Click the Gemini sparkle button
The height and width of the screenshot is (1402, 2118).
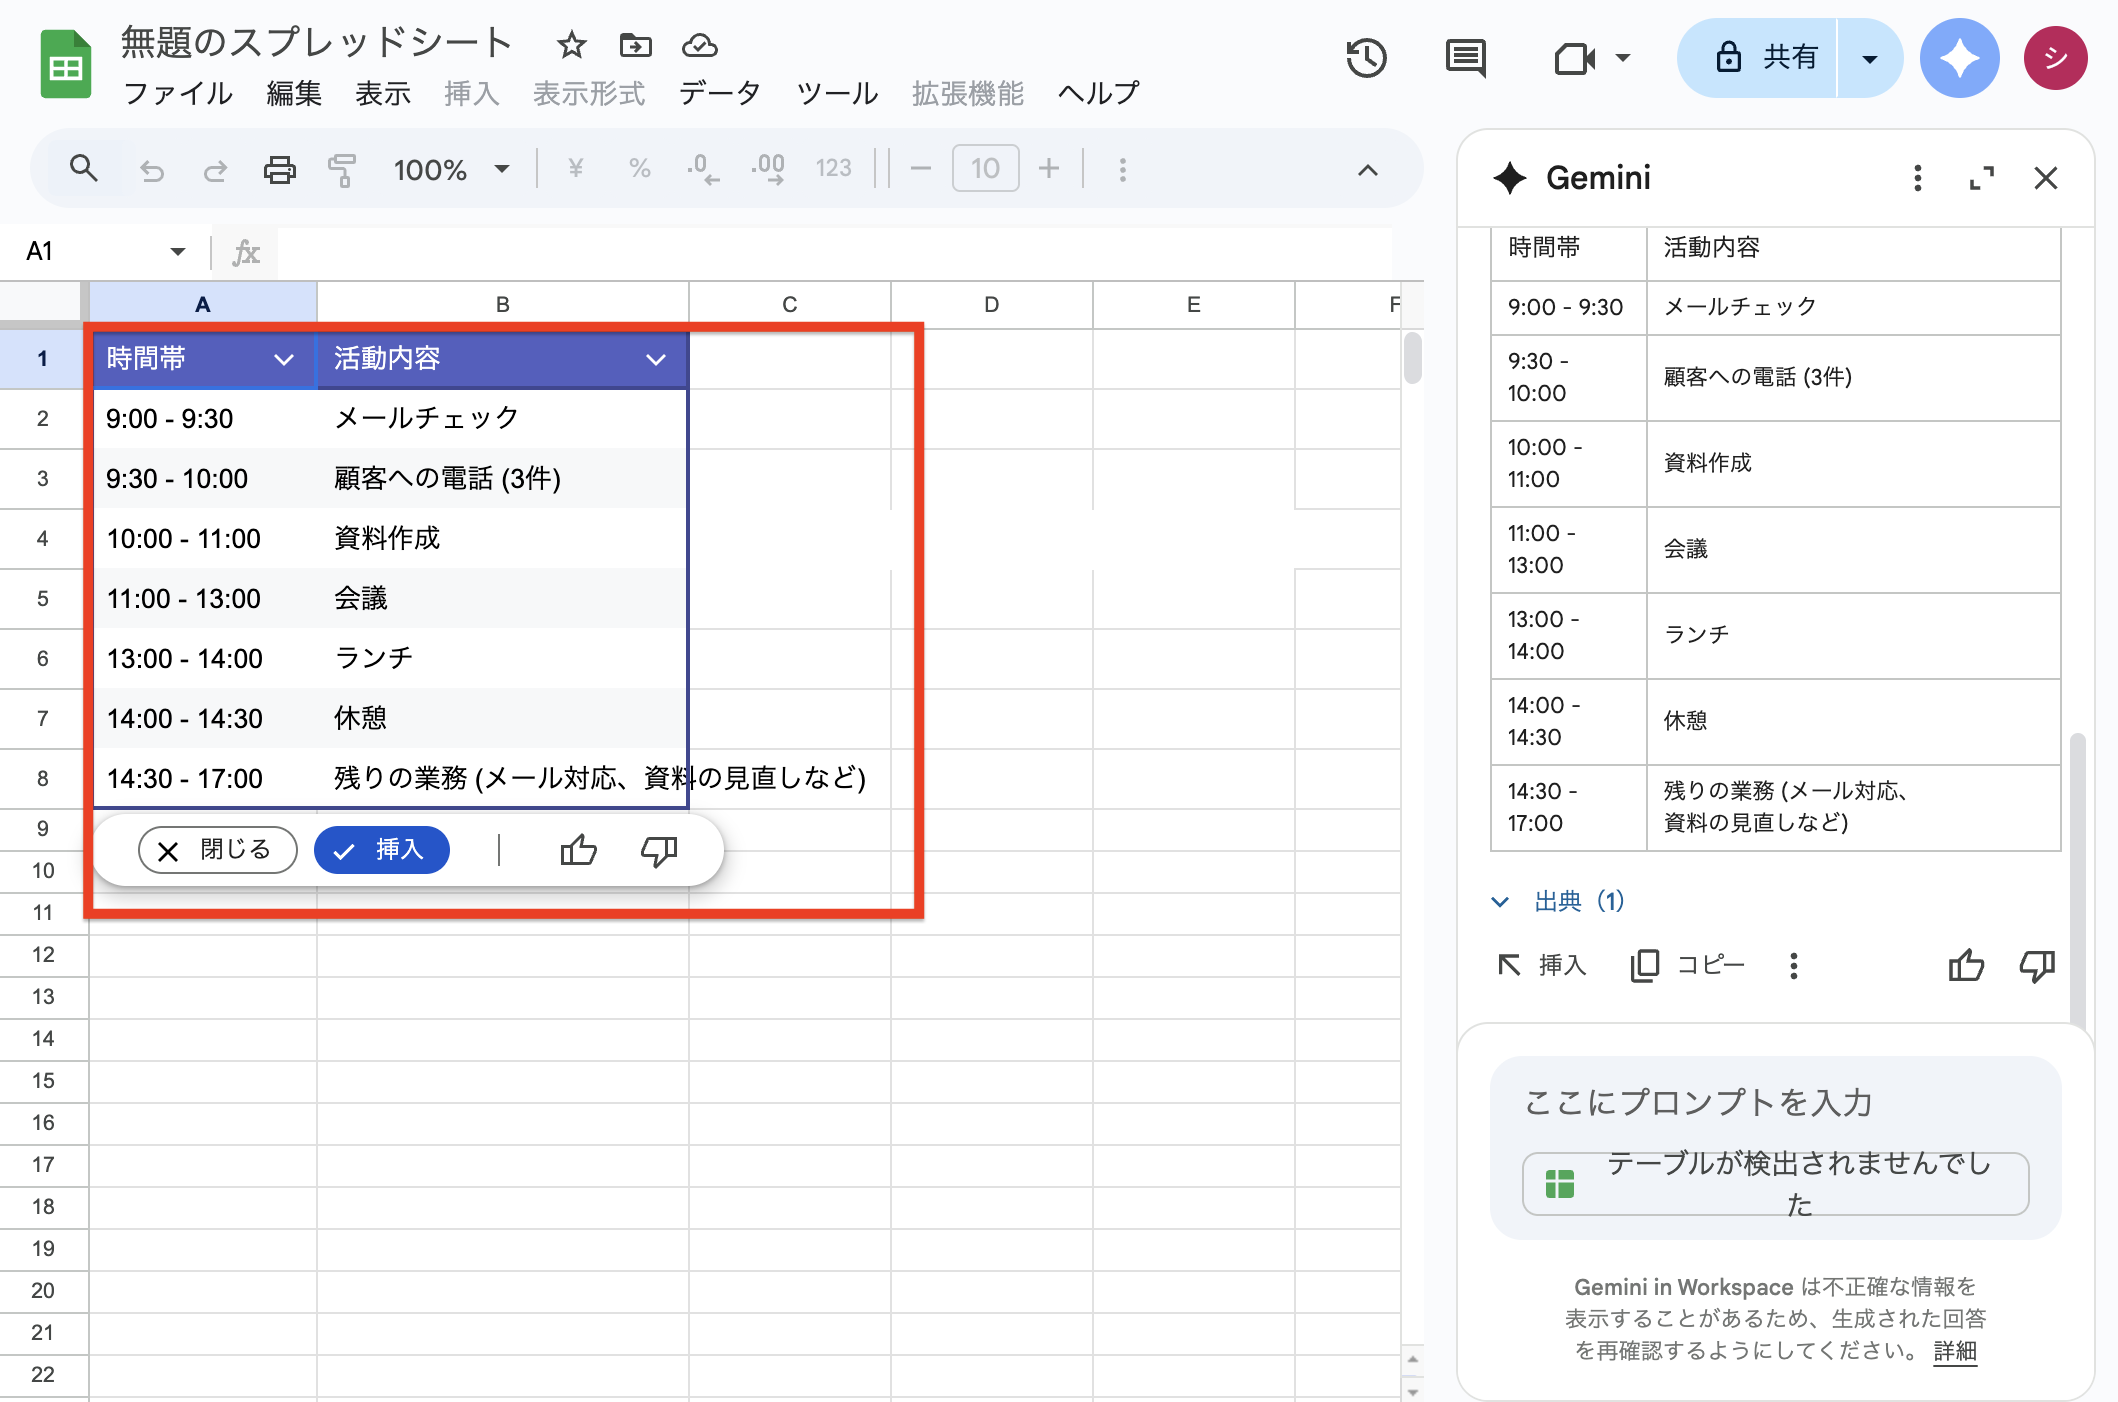pyautogui.click(x=1959, y=58)
